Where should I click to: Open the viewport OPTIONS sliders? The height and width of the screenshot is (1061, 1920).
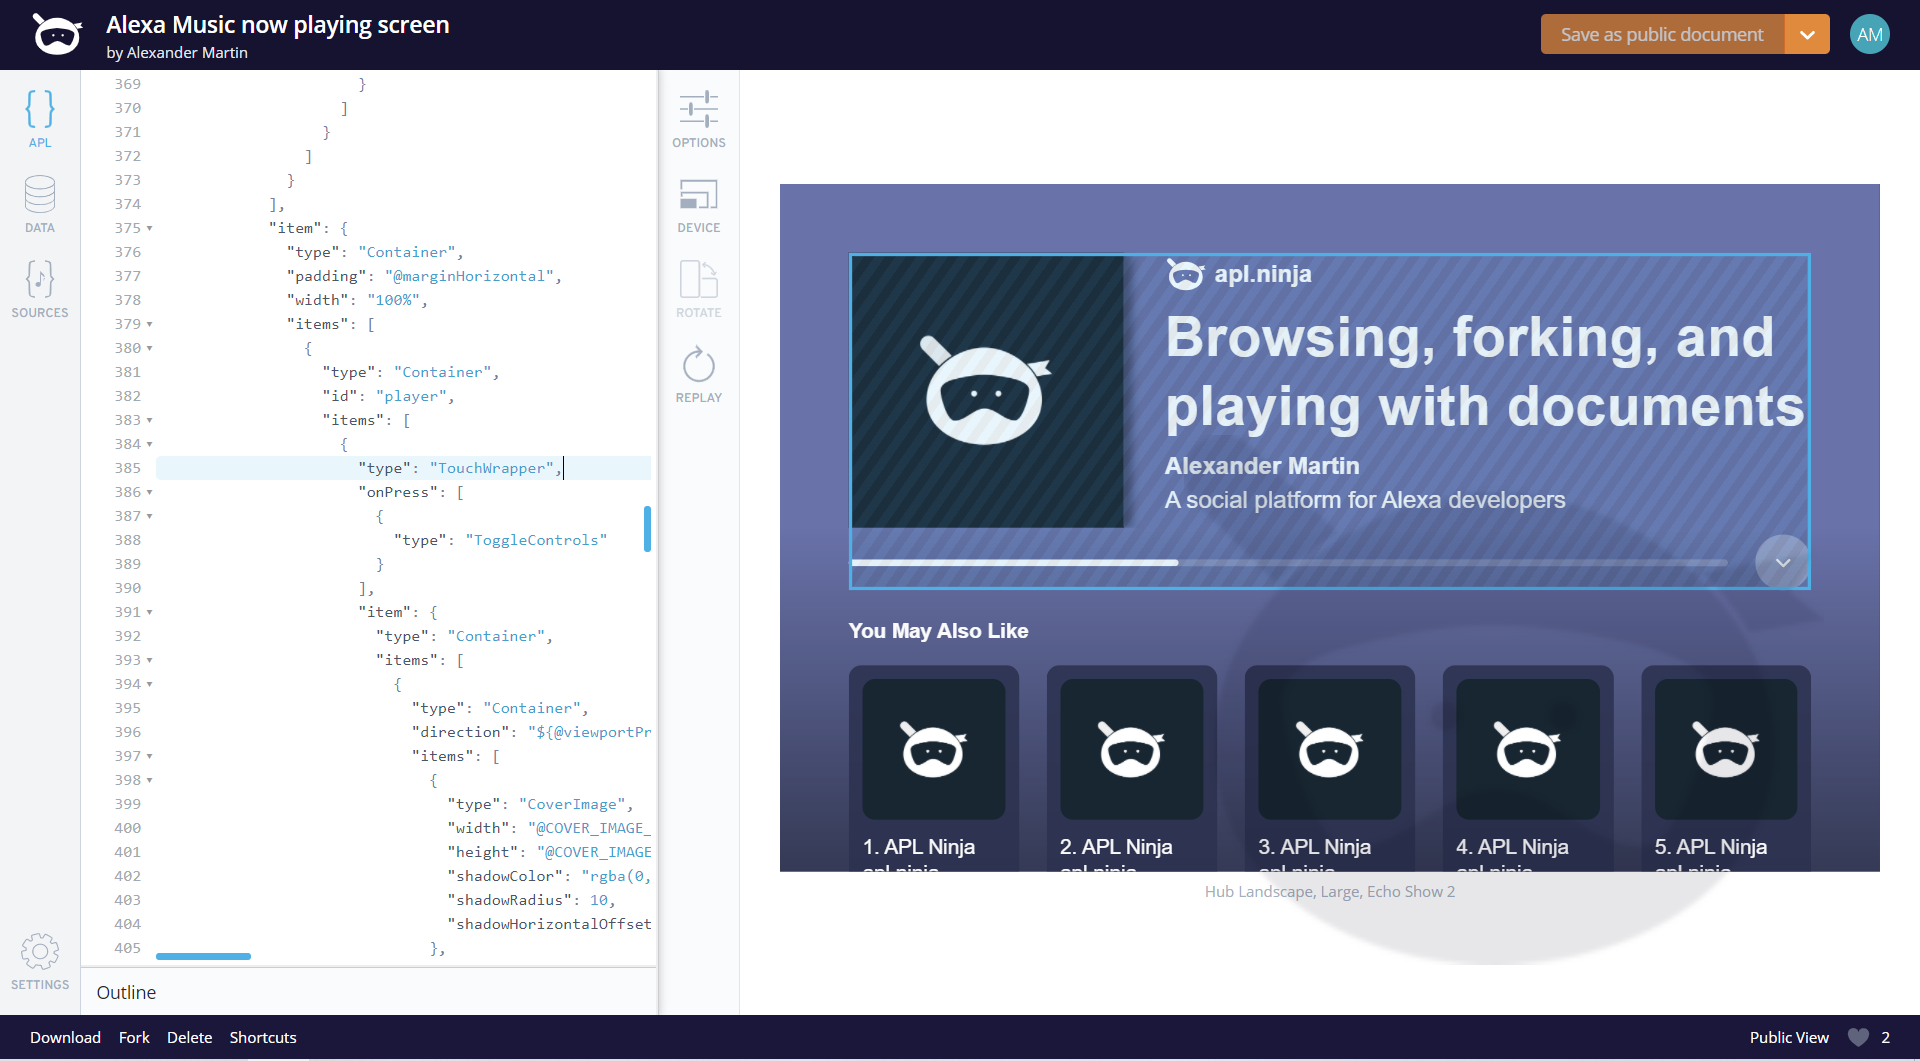coord(699,119)
